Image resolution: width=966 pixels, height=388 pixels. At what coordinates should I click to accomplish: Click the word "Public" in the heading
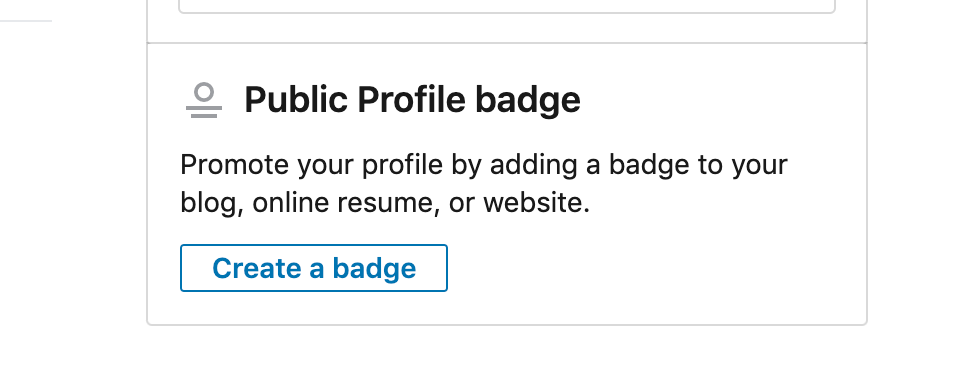coord(296,99)
